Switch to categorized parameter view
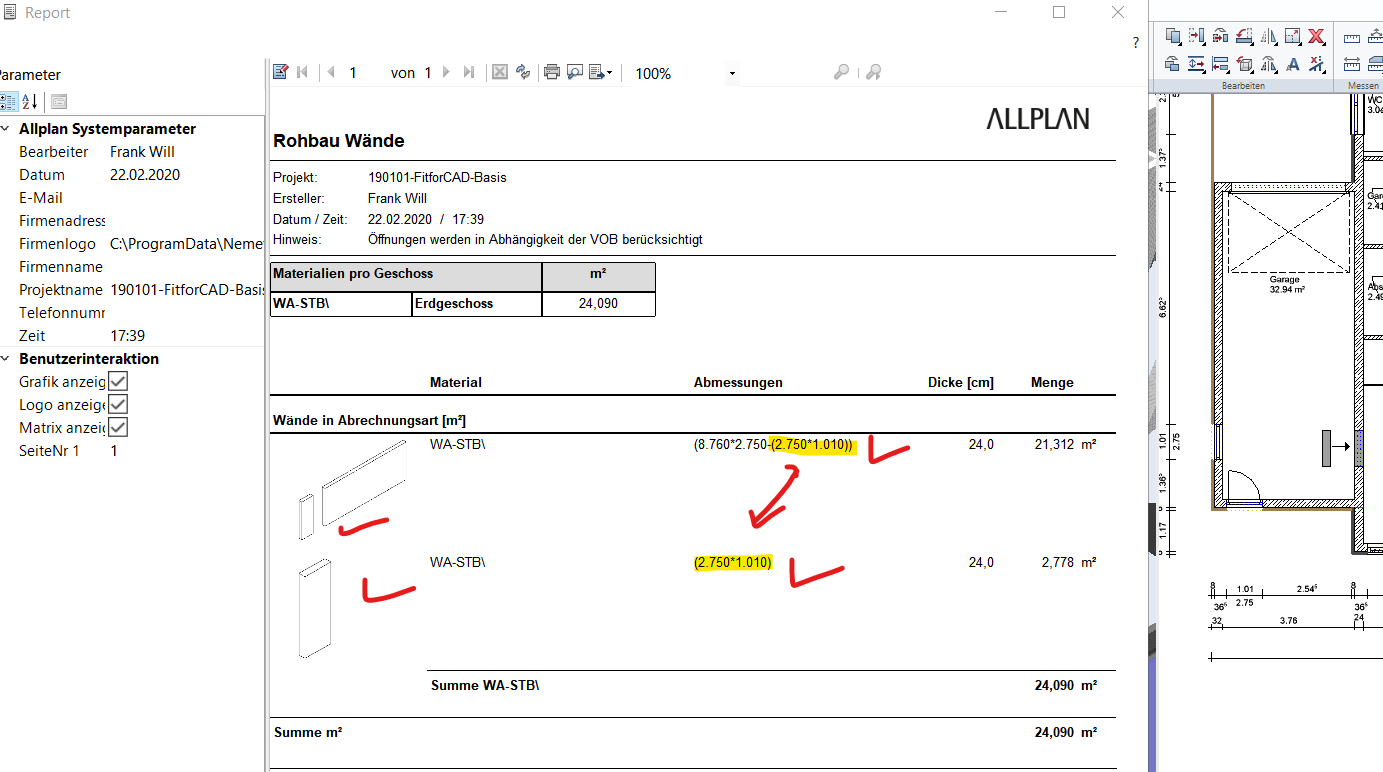1383x772 pixels. point(8,101)
